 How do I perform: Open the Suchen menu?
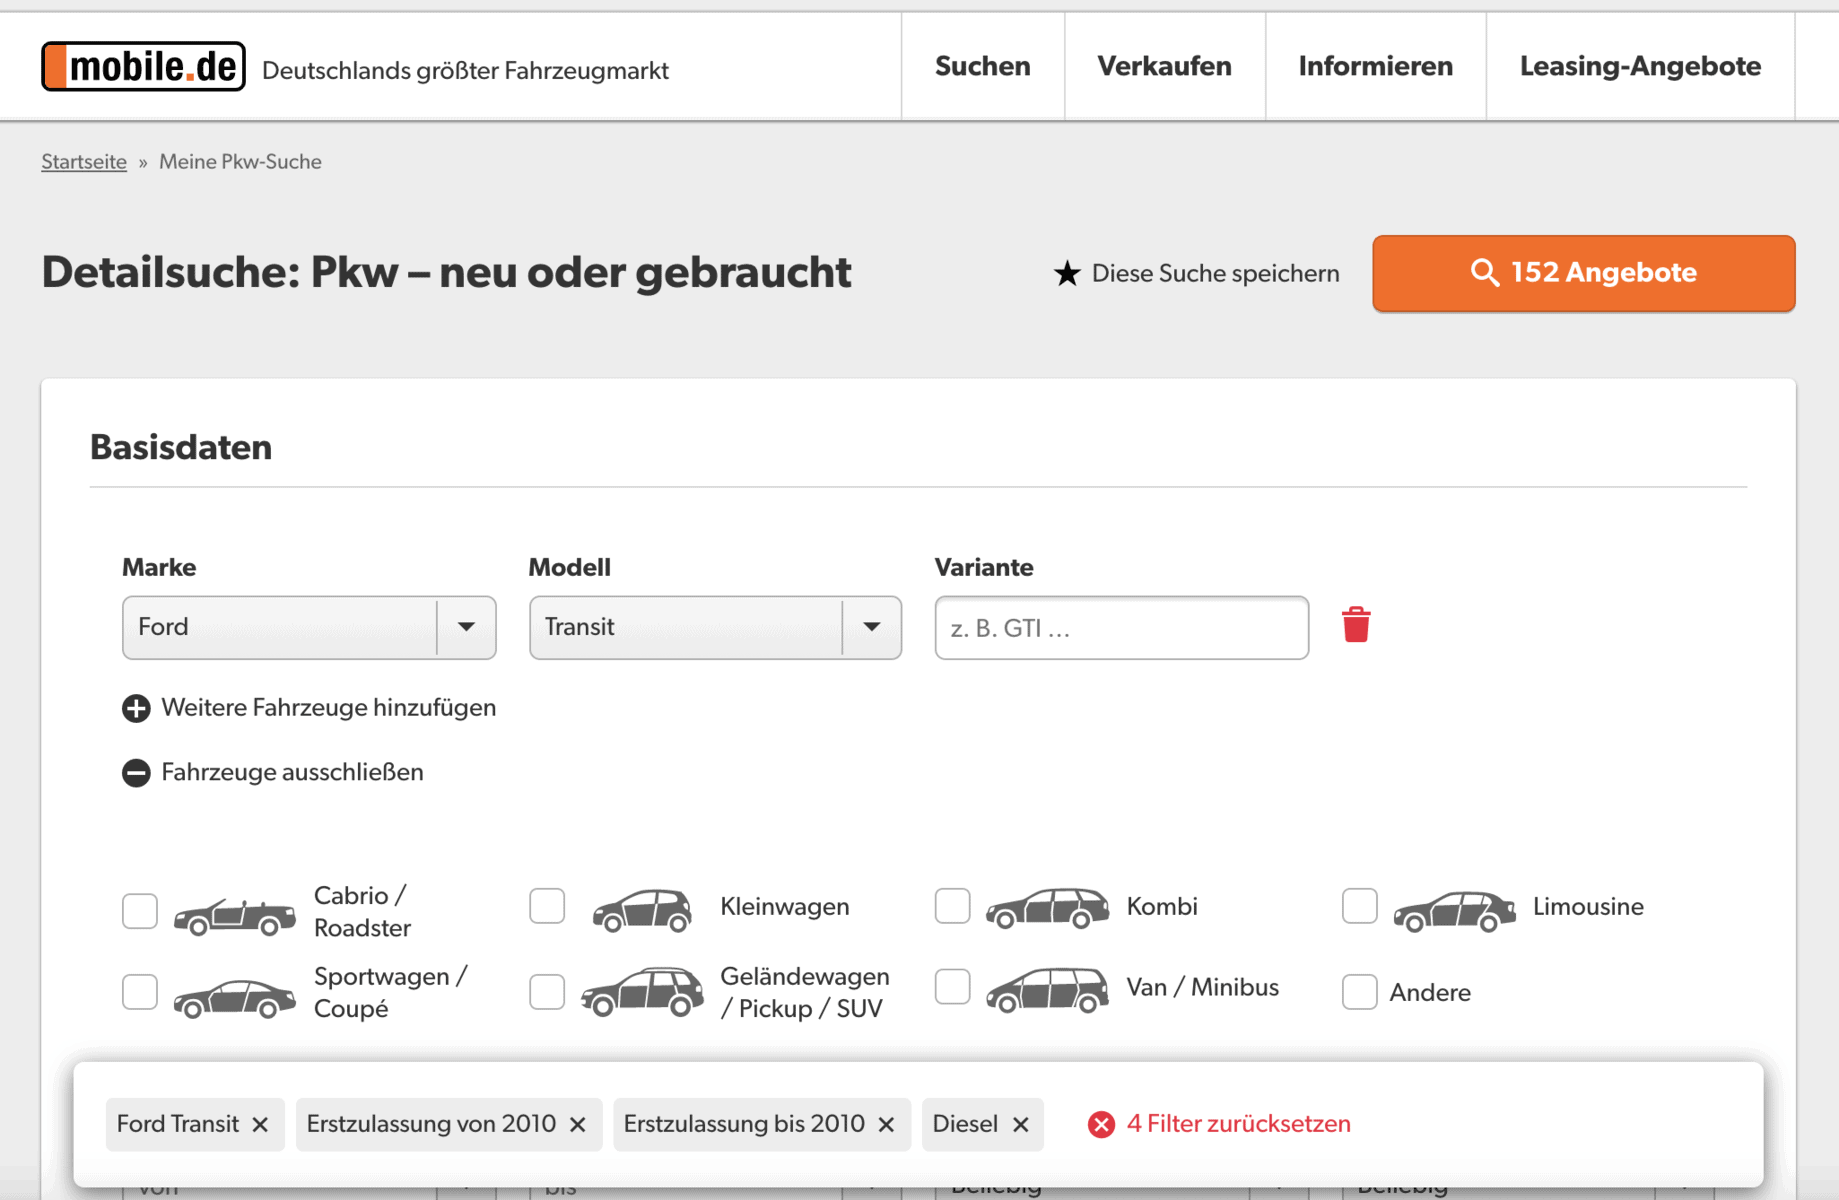[983, 66]
